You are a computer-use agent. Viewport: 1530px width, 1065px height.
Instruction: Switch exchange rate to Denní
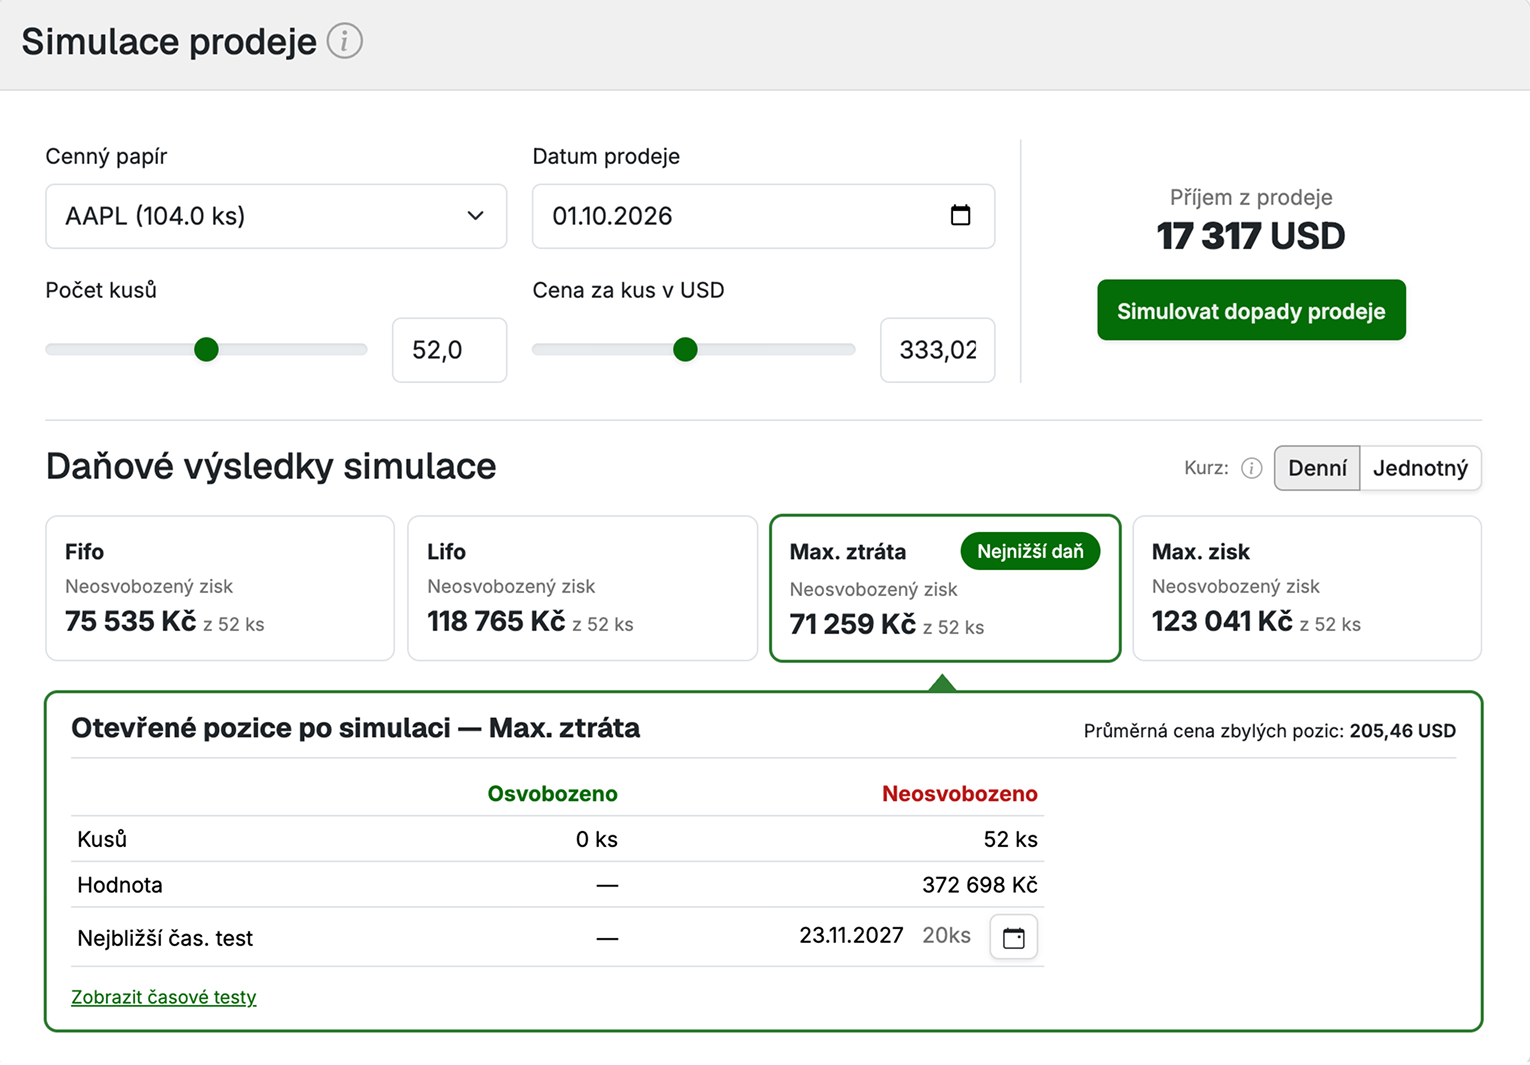tap(1317, 468)
